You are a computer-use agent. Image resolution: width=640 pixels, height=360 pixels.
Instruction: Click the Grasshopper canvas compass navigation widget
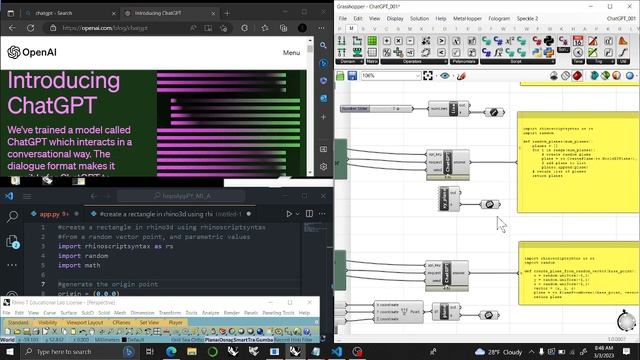[626, 320]
